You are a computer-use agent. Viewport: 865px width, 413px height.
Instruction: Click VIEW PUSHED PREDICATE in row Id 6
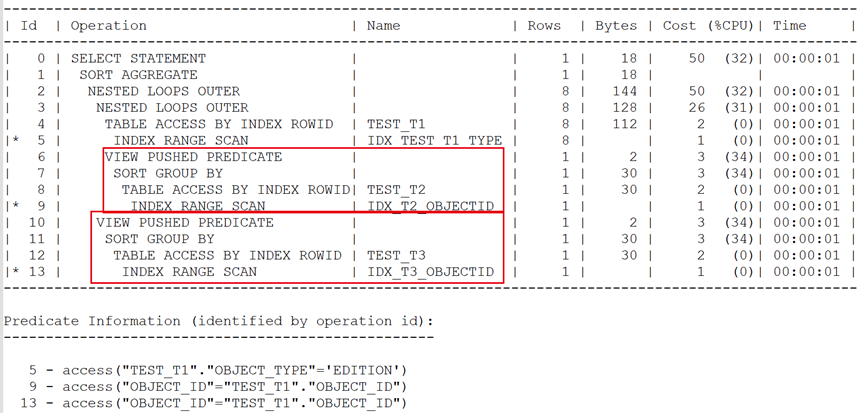click(x=193, y=157)
